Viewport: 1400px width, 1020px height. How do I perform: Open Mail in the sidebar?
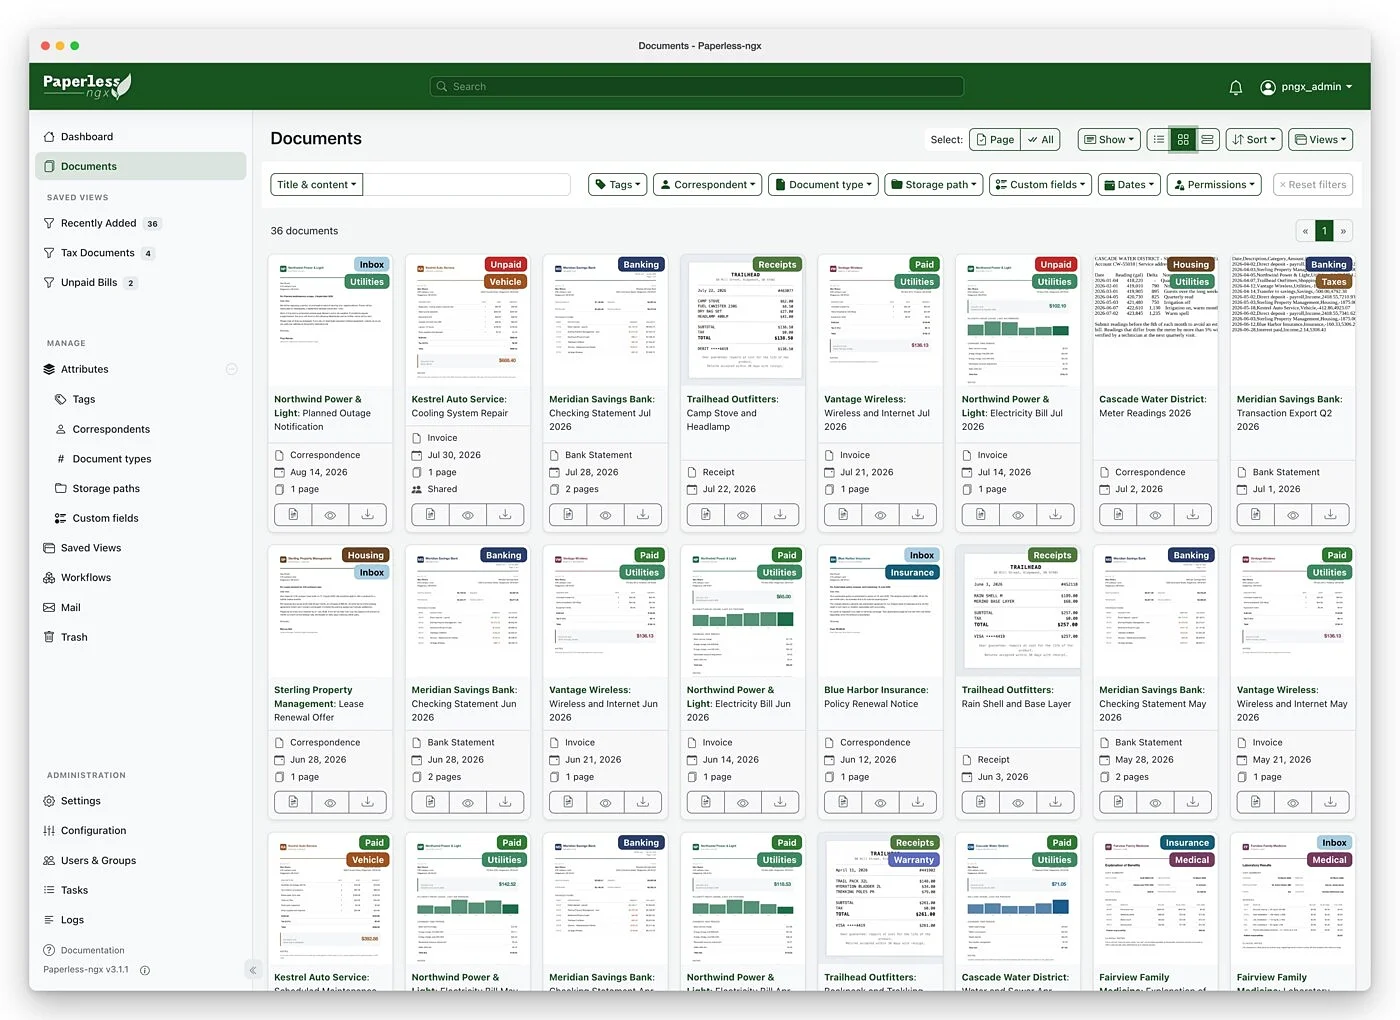point(141,608)
